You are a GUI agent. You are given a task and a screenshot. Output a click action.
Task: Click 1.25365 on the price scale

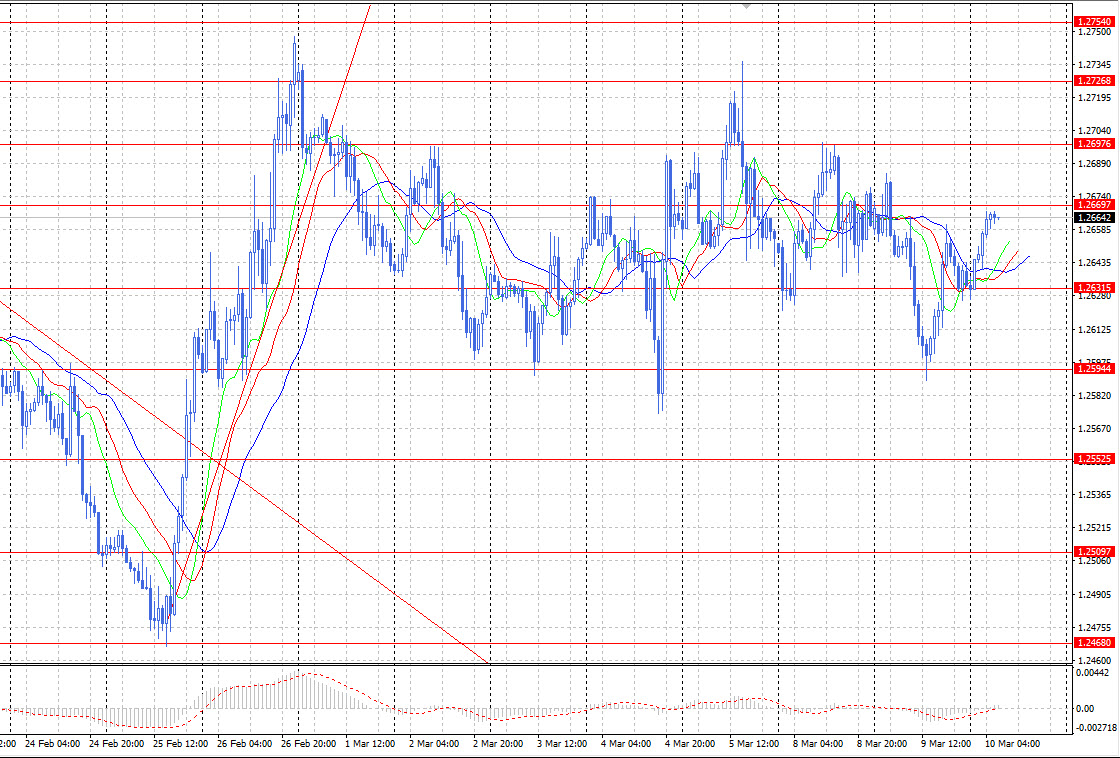pos(1094,495)
